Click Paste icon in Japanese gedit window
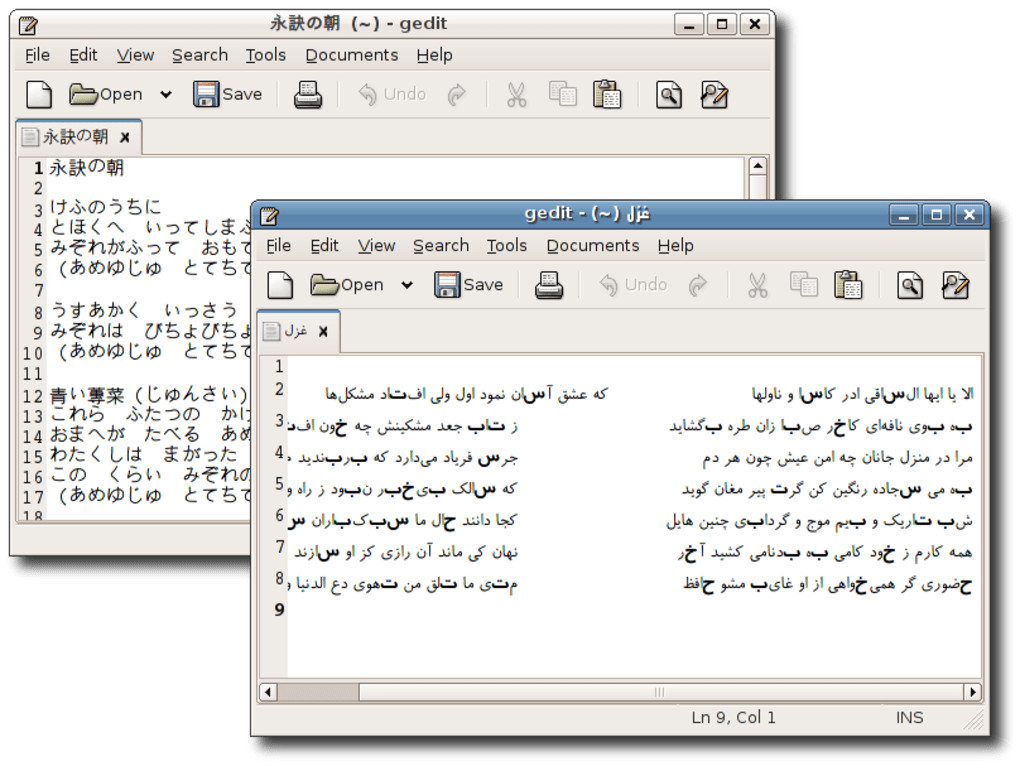1020x766 pixels. (x=607, y=94)
